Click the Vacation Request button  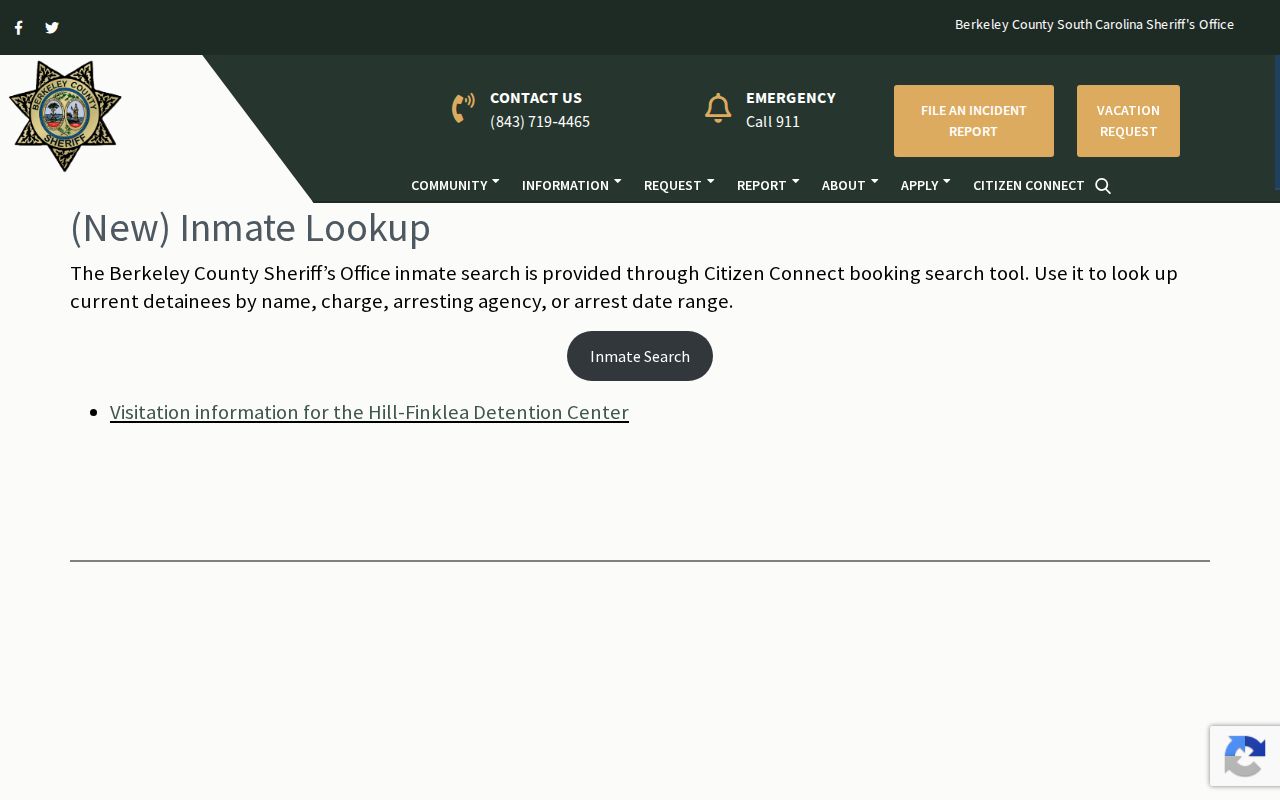1128,121
